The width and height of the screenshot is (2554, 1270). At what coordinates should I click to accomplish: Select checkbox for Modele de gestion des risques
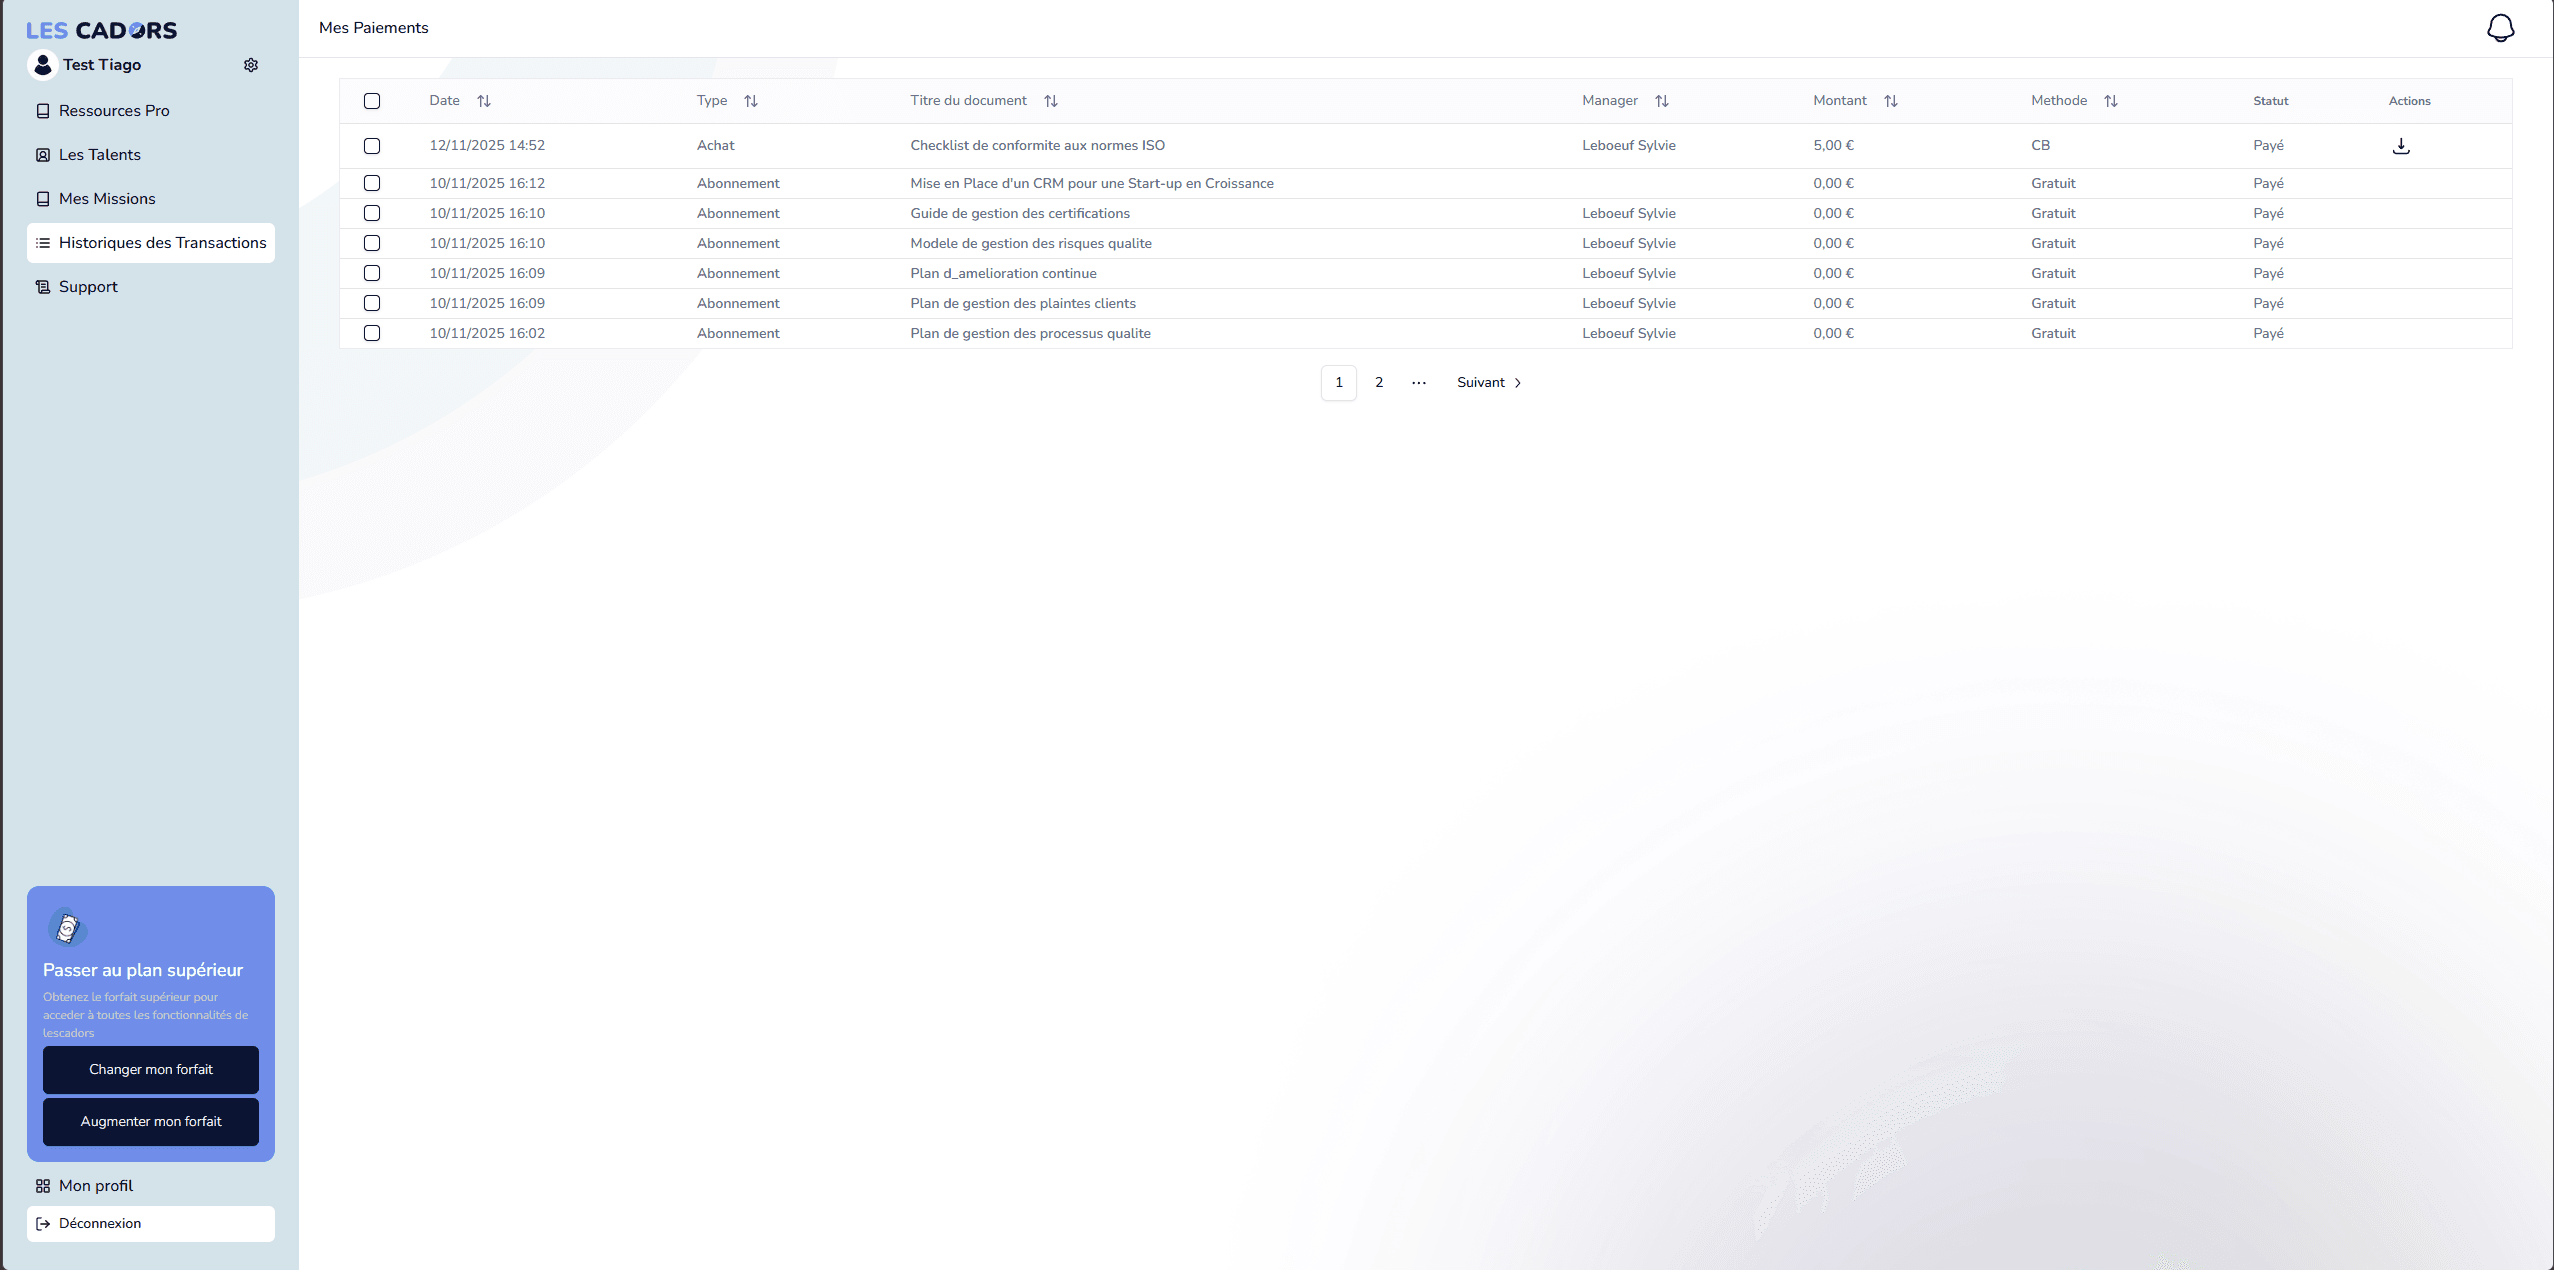pos(372,243)
